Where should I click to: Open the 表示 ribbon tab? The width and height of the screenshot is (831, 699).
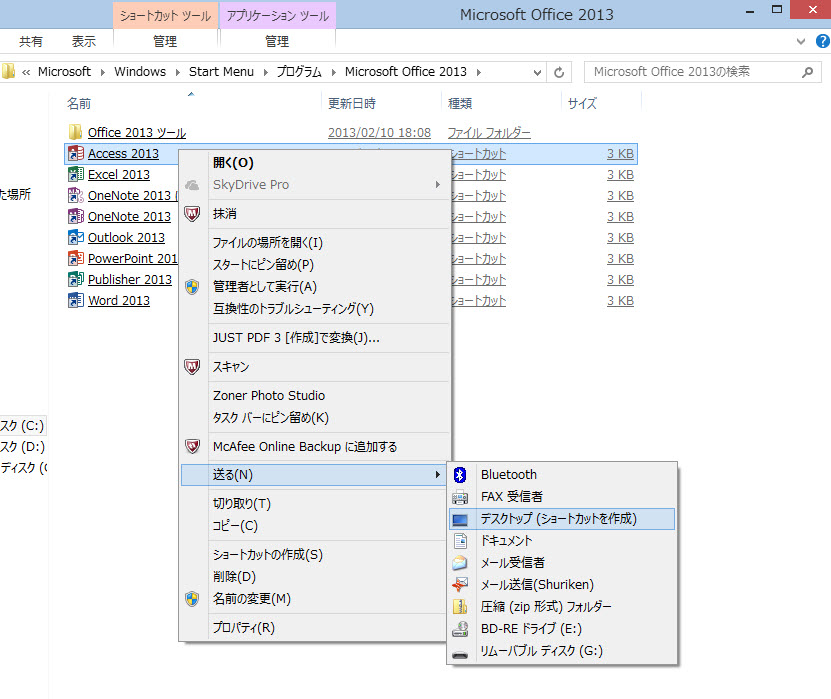click(x=84, y=41)
